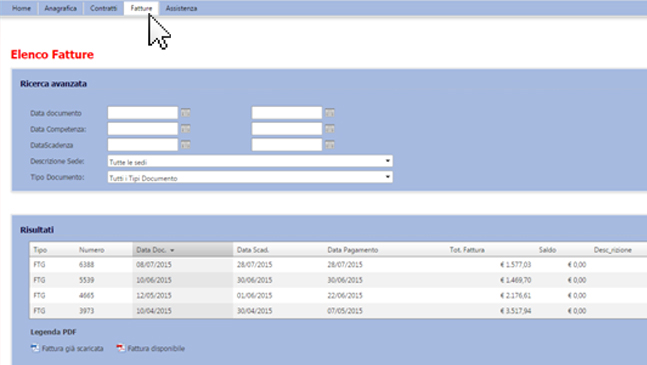Viewport: 647px width, 365px height.
Task: Open calendar for Data Competenza end date
Action: pos(330,129)
